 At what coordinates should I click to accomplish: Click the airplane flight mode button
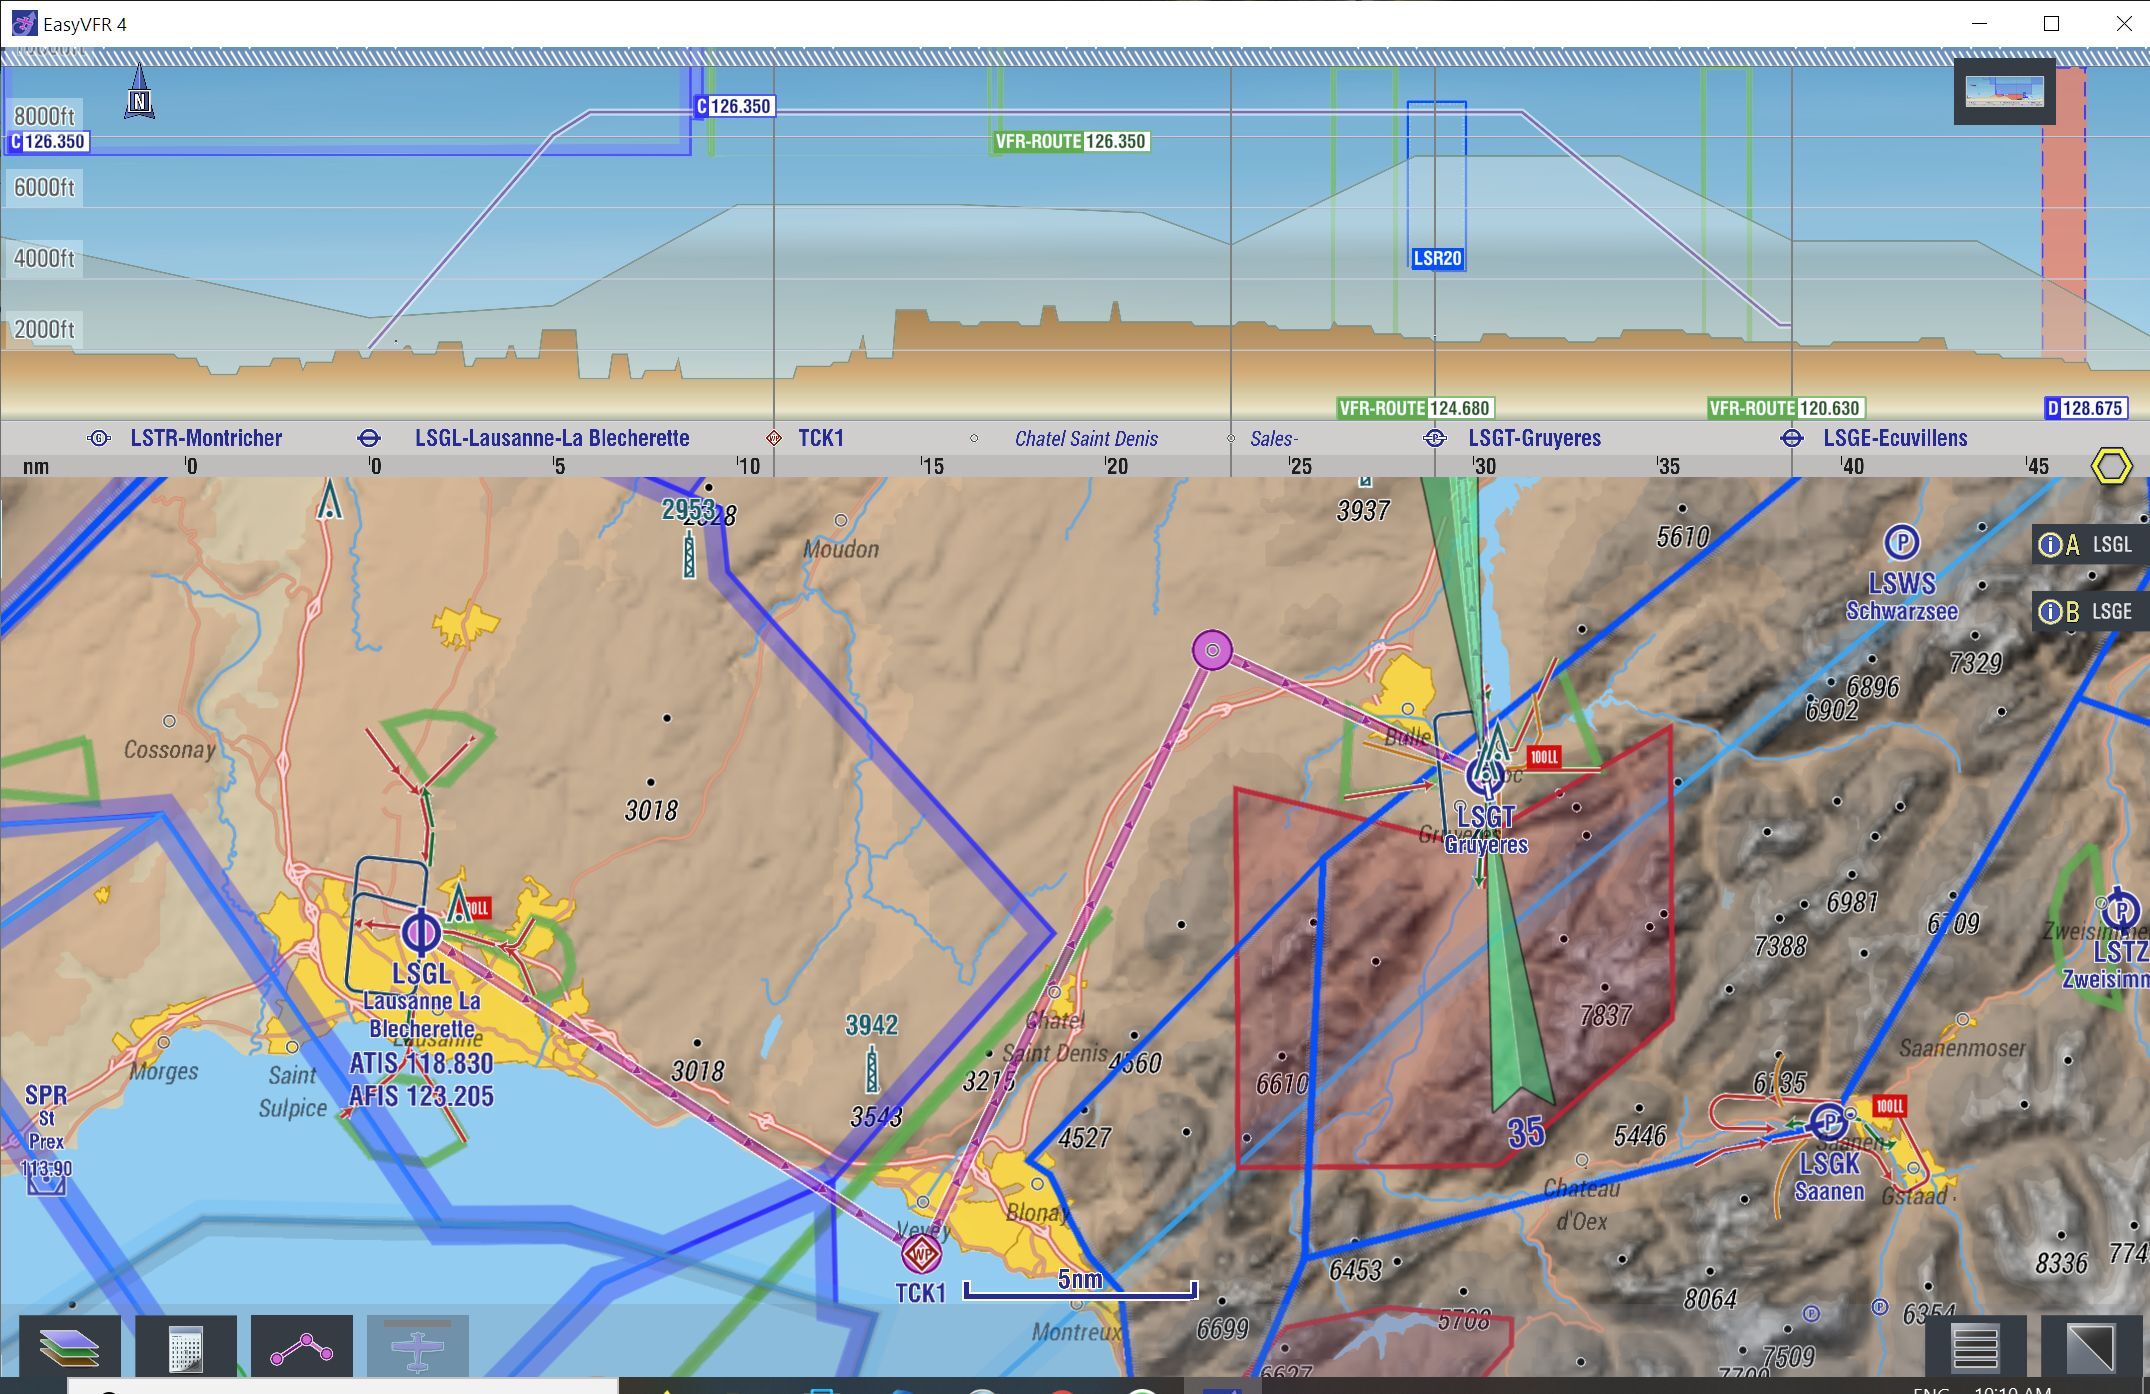click(x=417, y=1348)
